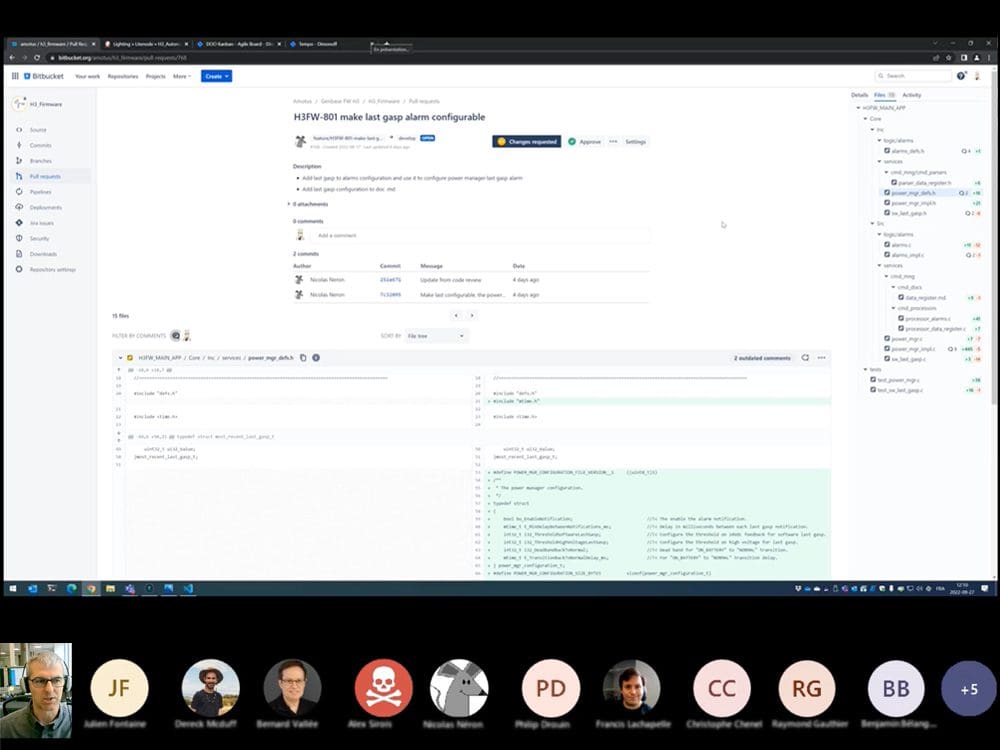This screenshot has width=1000, height=750.
Task: Open Deployments in the sidebar
Action: pyautogui.click(x=44, y=207)
